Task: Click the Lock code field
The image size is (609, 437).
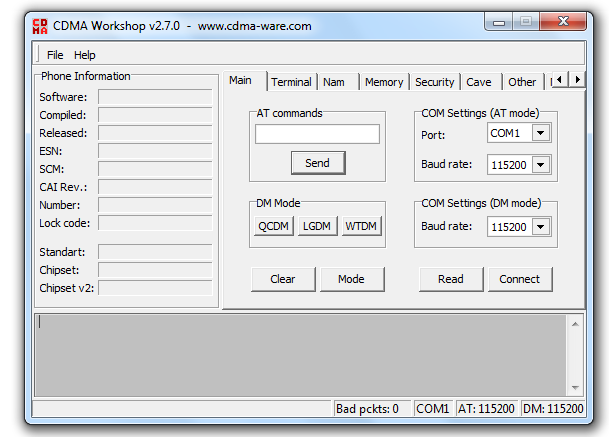Action: click(155, 223)
